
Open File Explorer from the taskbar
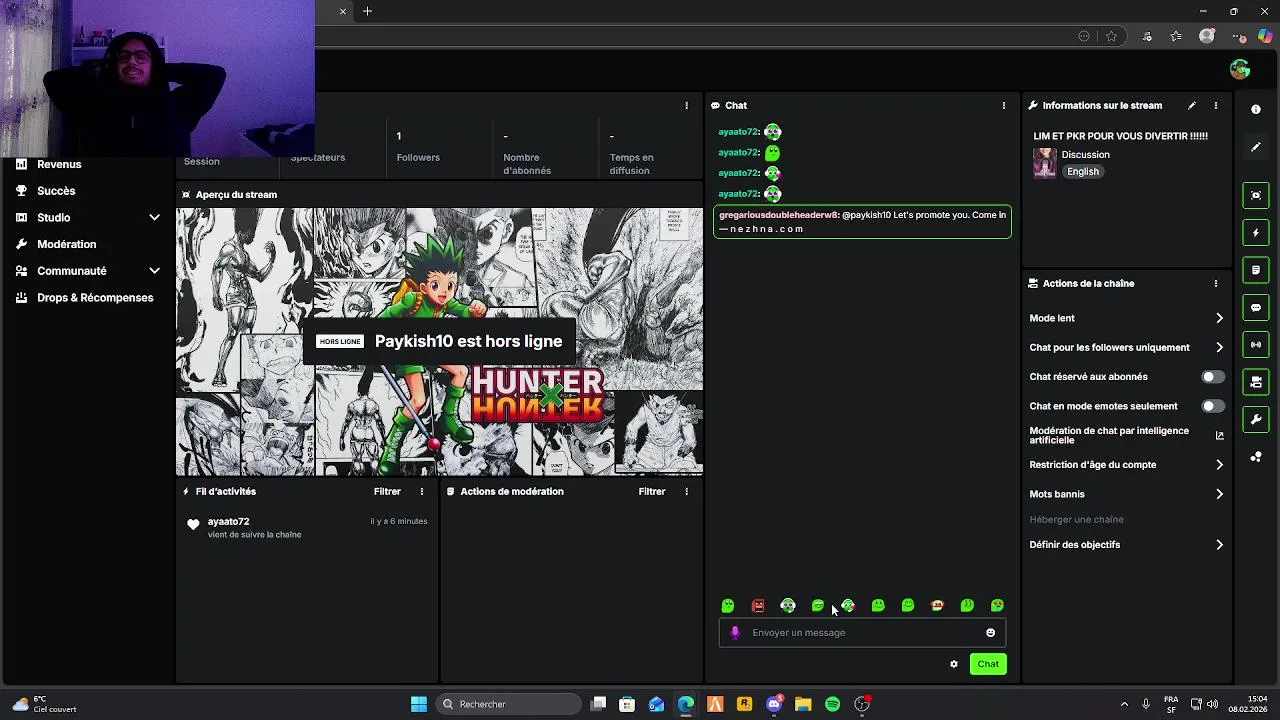click(x=803, y=704)
